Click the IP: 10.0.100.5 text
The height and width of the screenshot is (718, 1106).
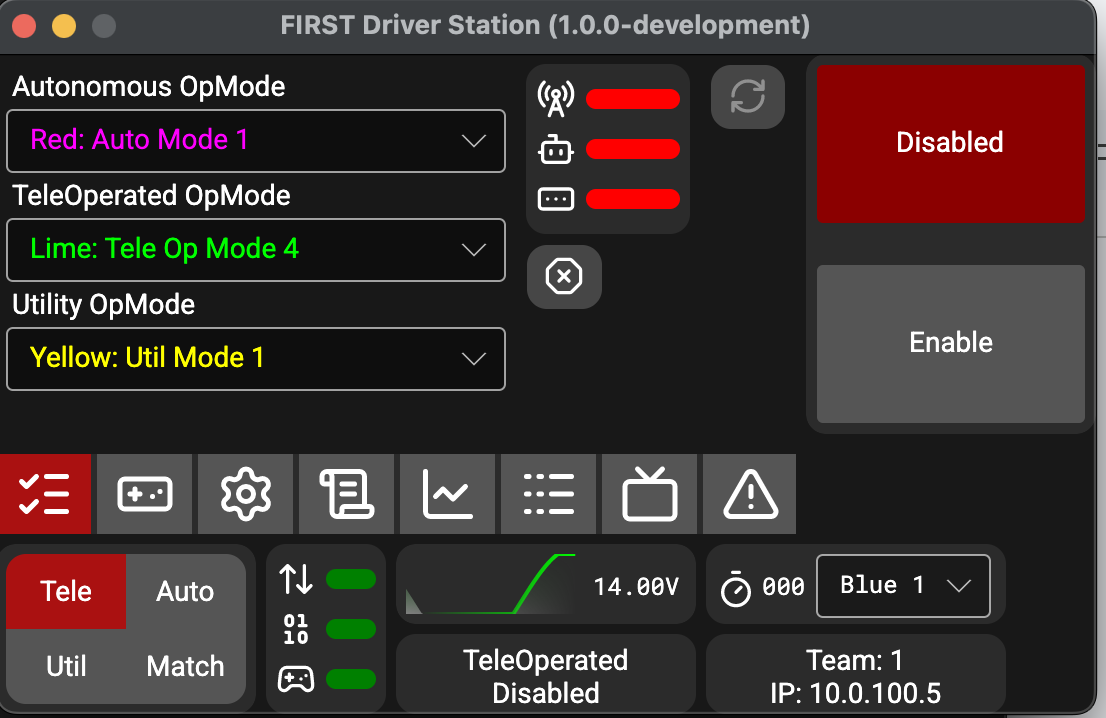pyautogui.click(x=855, y=693)
